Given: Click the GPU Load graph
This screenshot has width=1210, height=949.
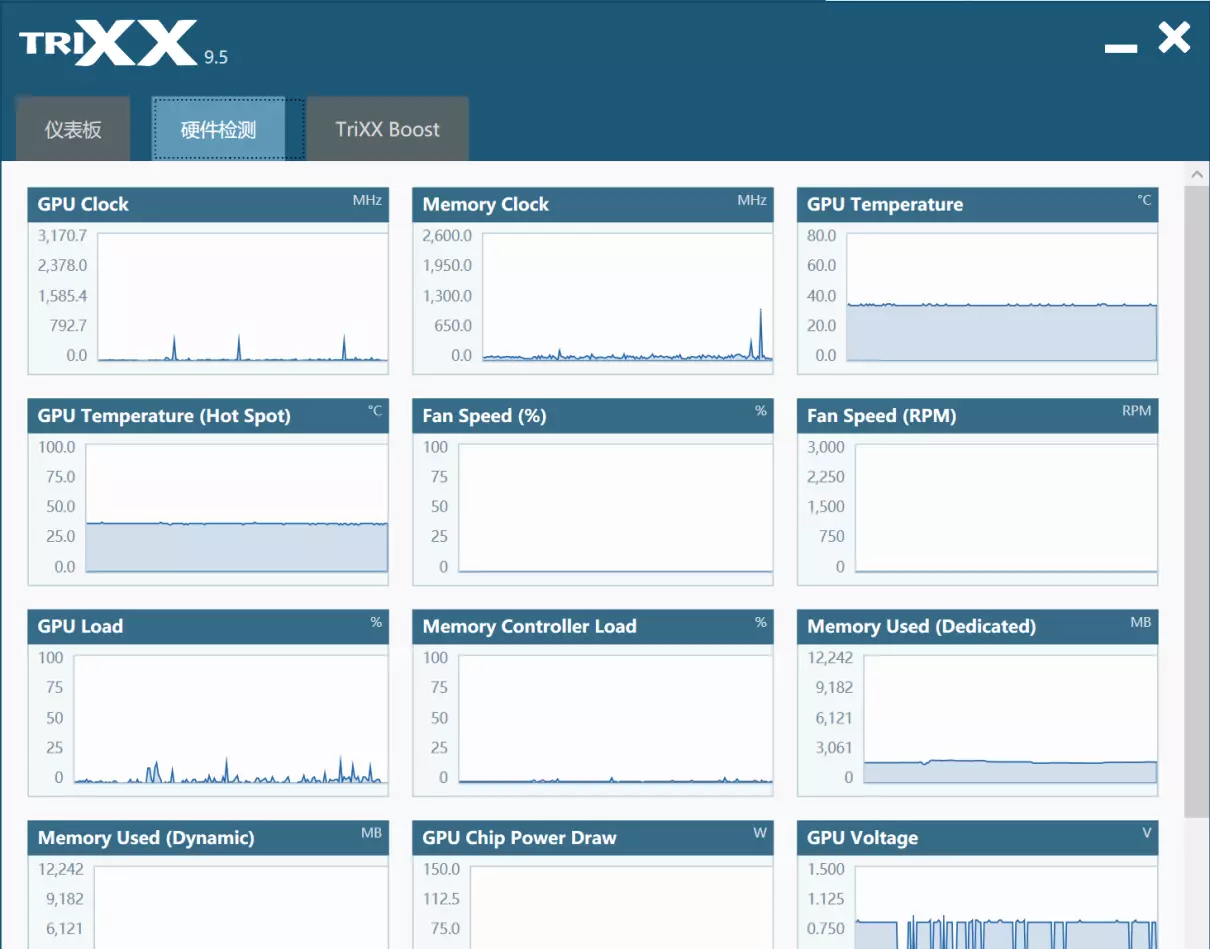Looking at the screenshot, I should point(231,719).
